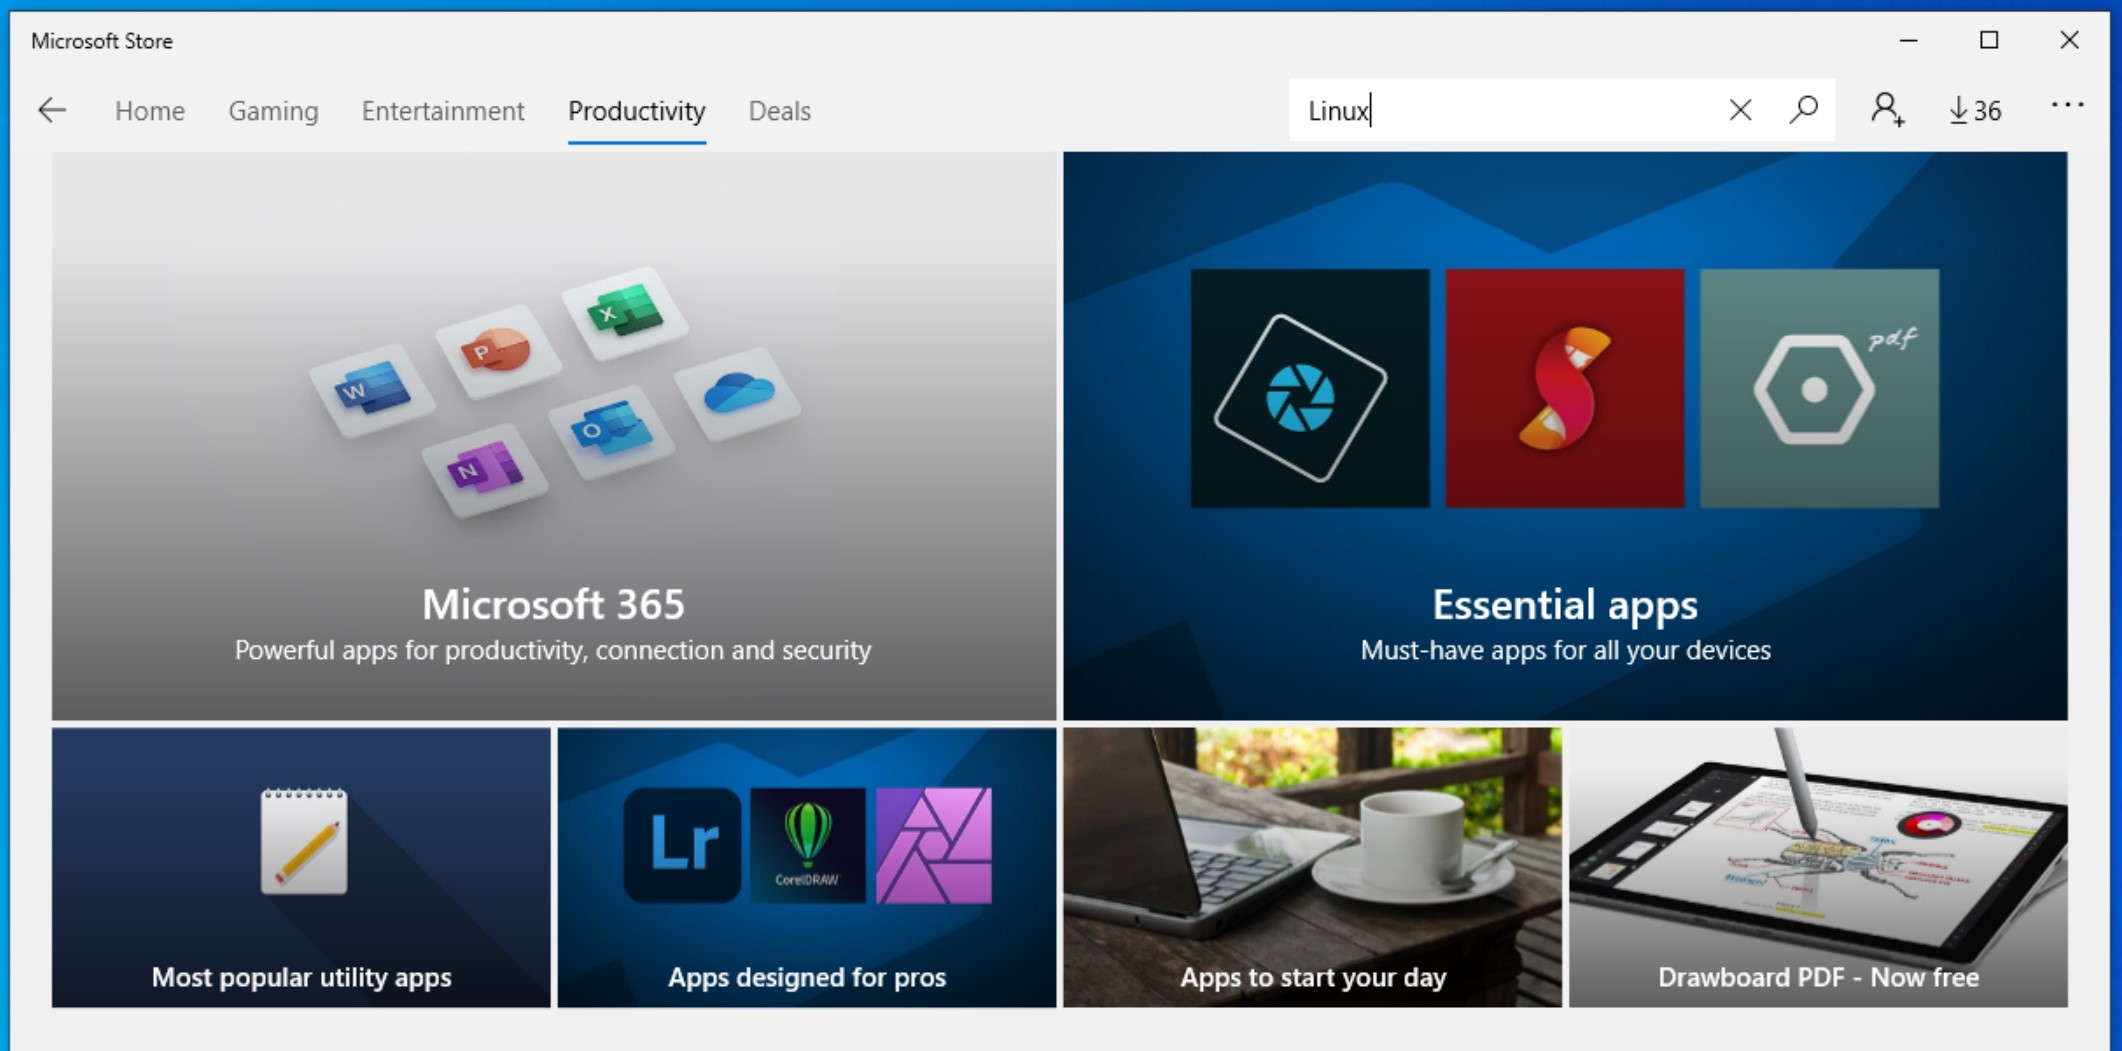
Task: Click the purple Affinity Photo icon
Action: coord(934,845)
